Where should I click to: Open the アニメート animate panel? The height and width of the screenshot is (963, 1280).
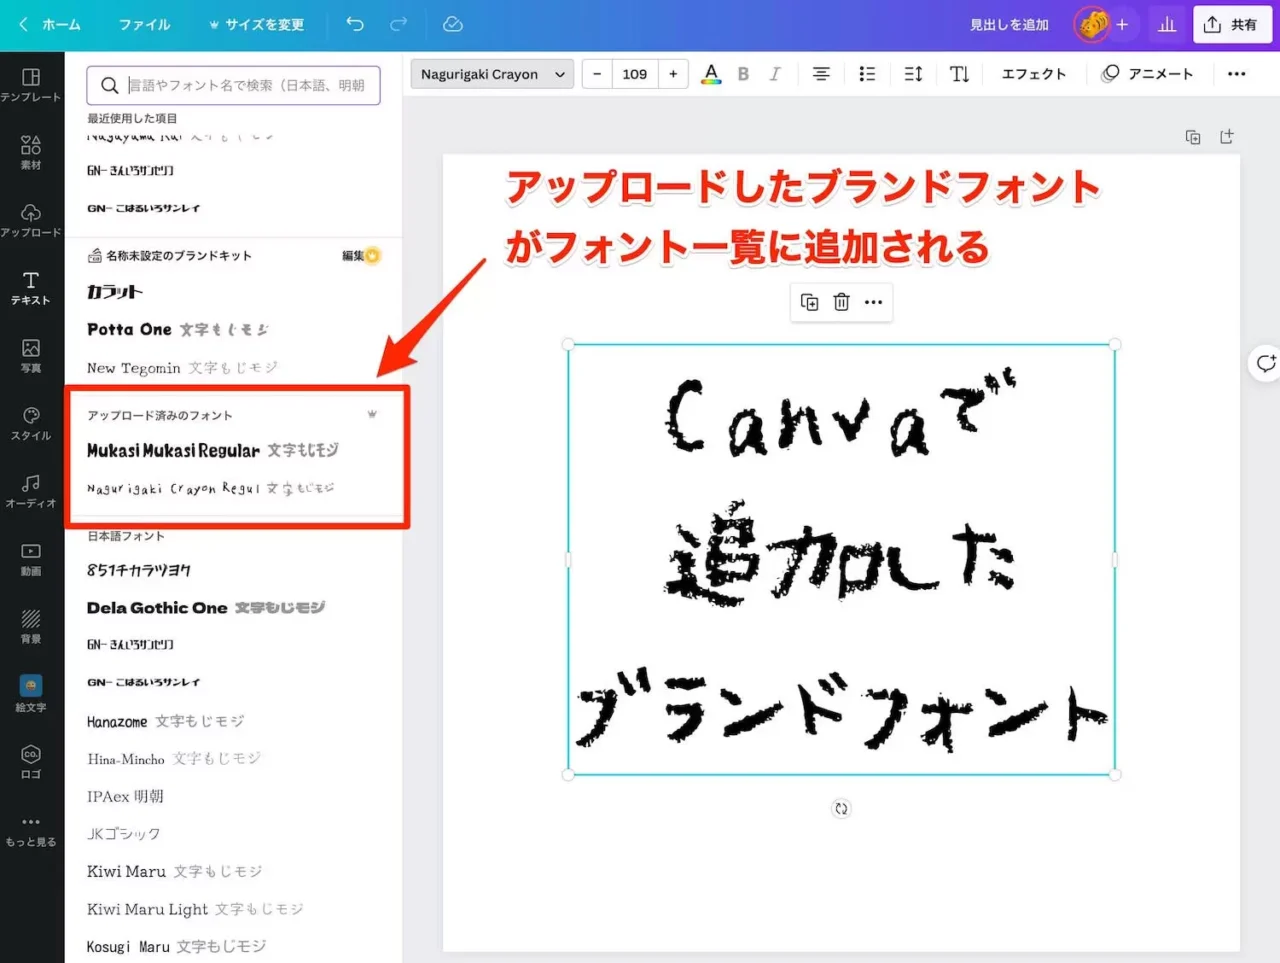[x=1148, y=74]
